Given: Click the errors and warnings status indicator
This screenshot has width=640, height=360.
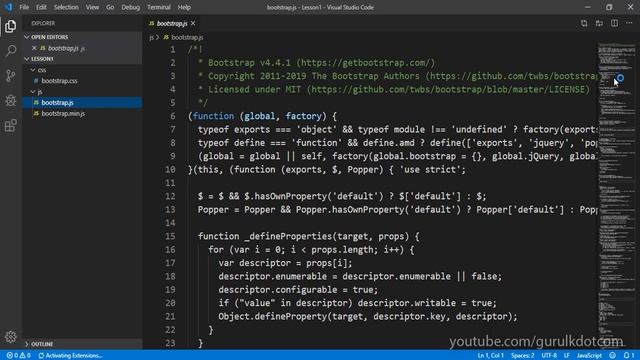Looking at the screenshot, I should pyautogui.click(x=18, y=356).
